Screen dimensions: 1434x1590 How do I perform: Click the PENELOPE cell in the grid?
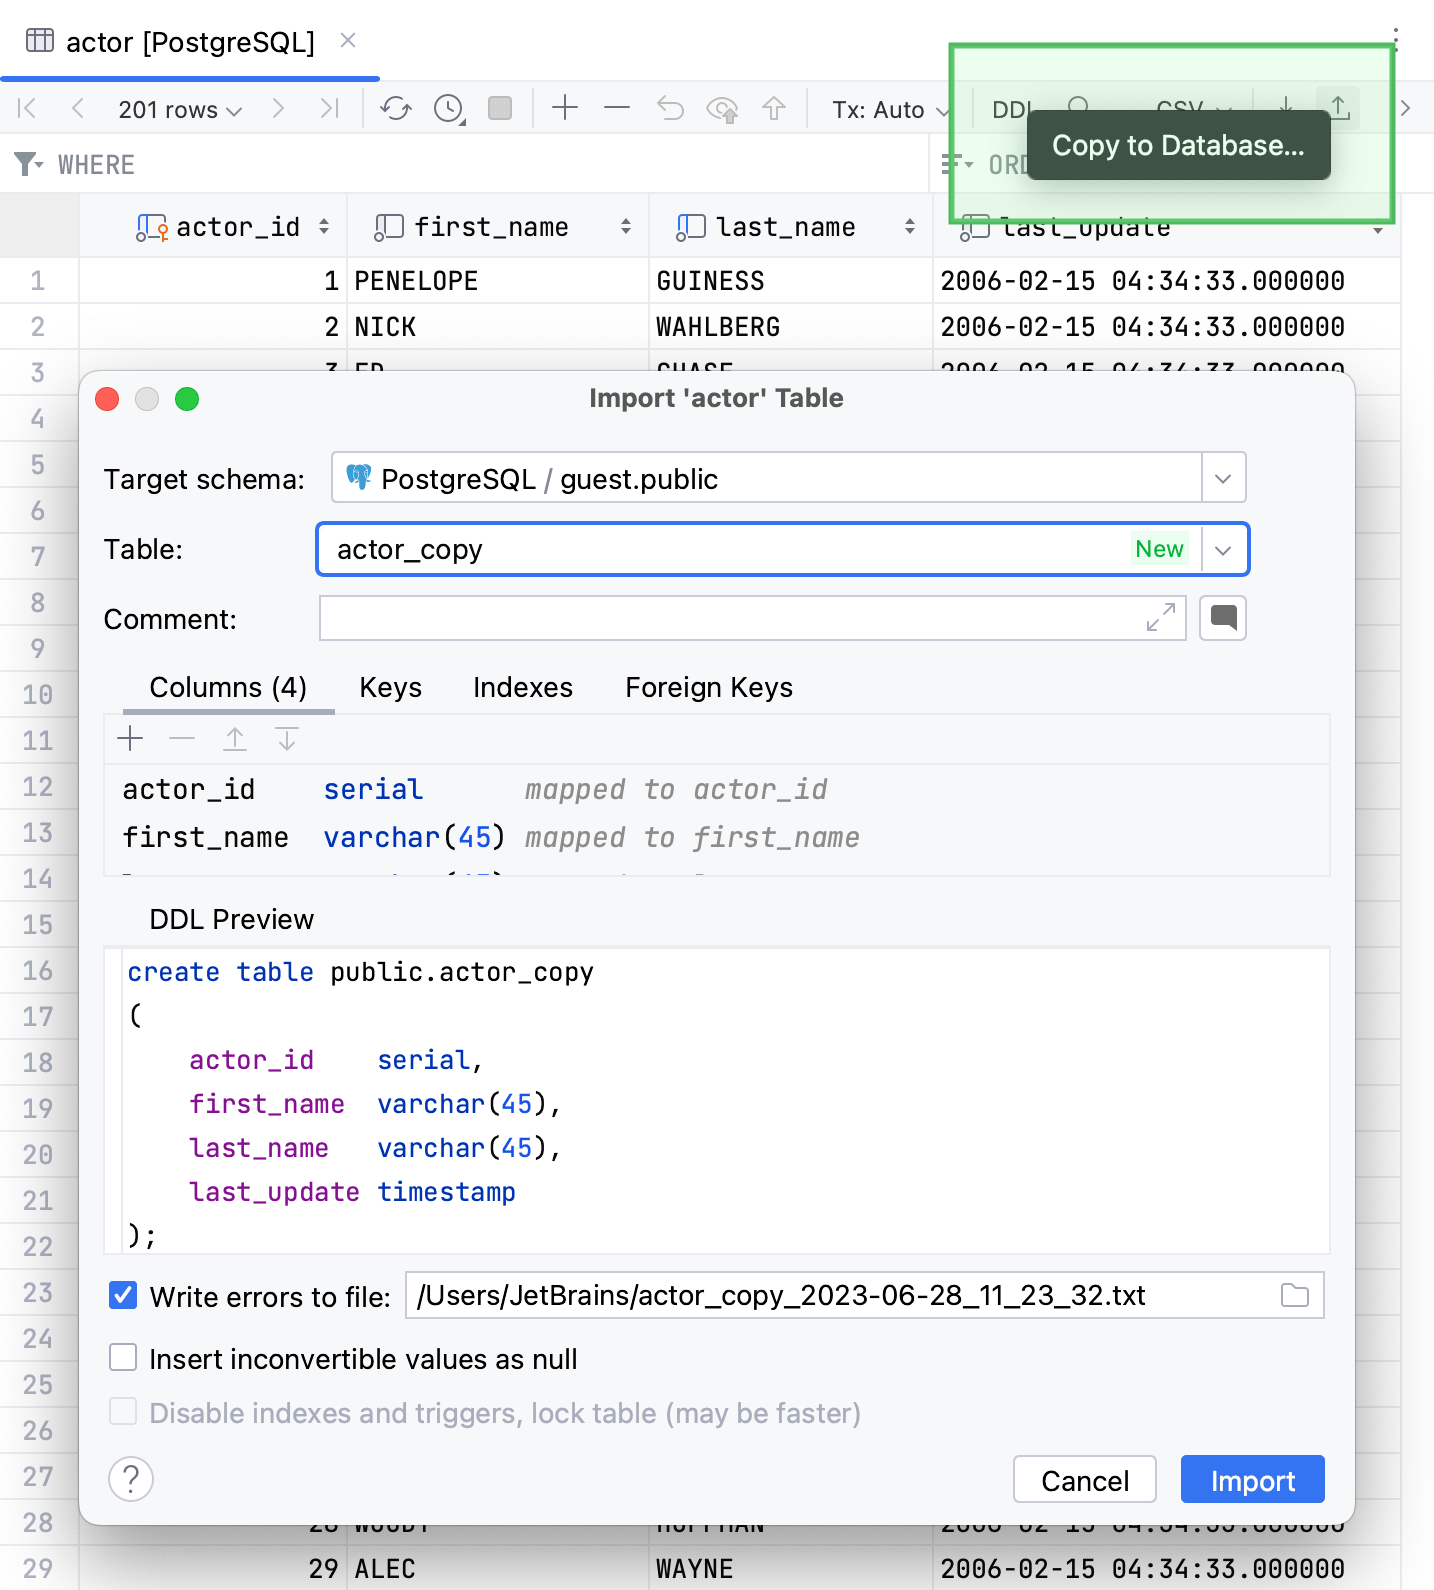497,281
